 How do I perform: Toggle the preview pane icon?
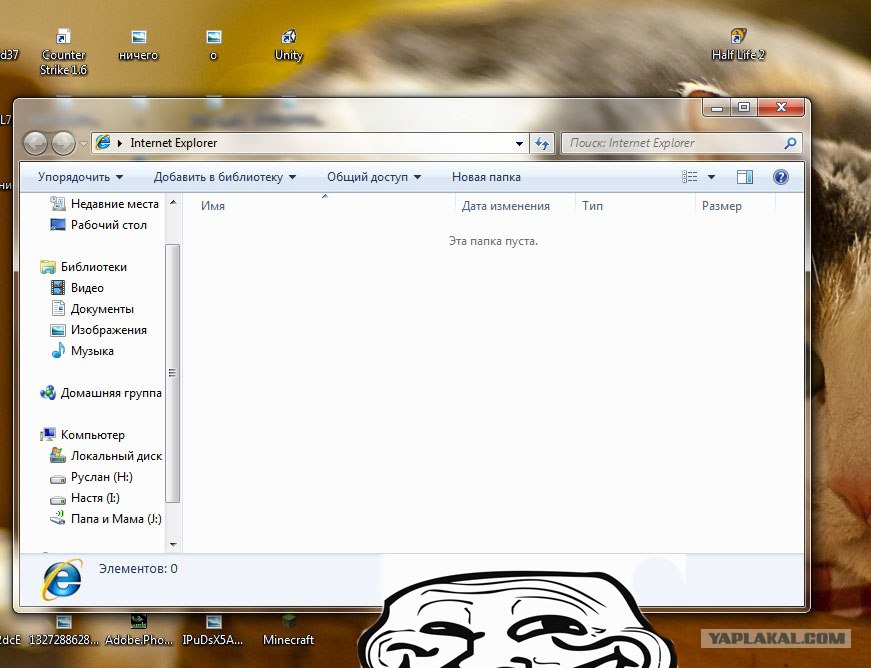click(x=744, y=177)
